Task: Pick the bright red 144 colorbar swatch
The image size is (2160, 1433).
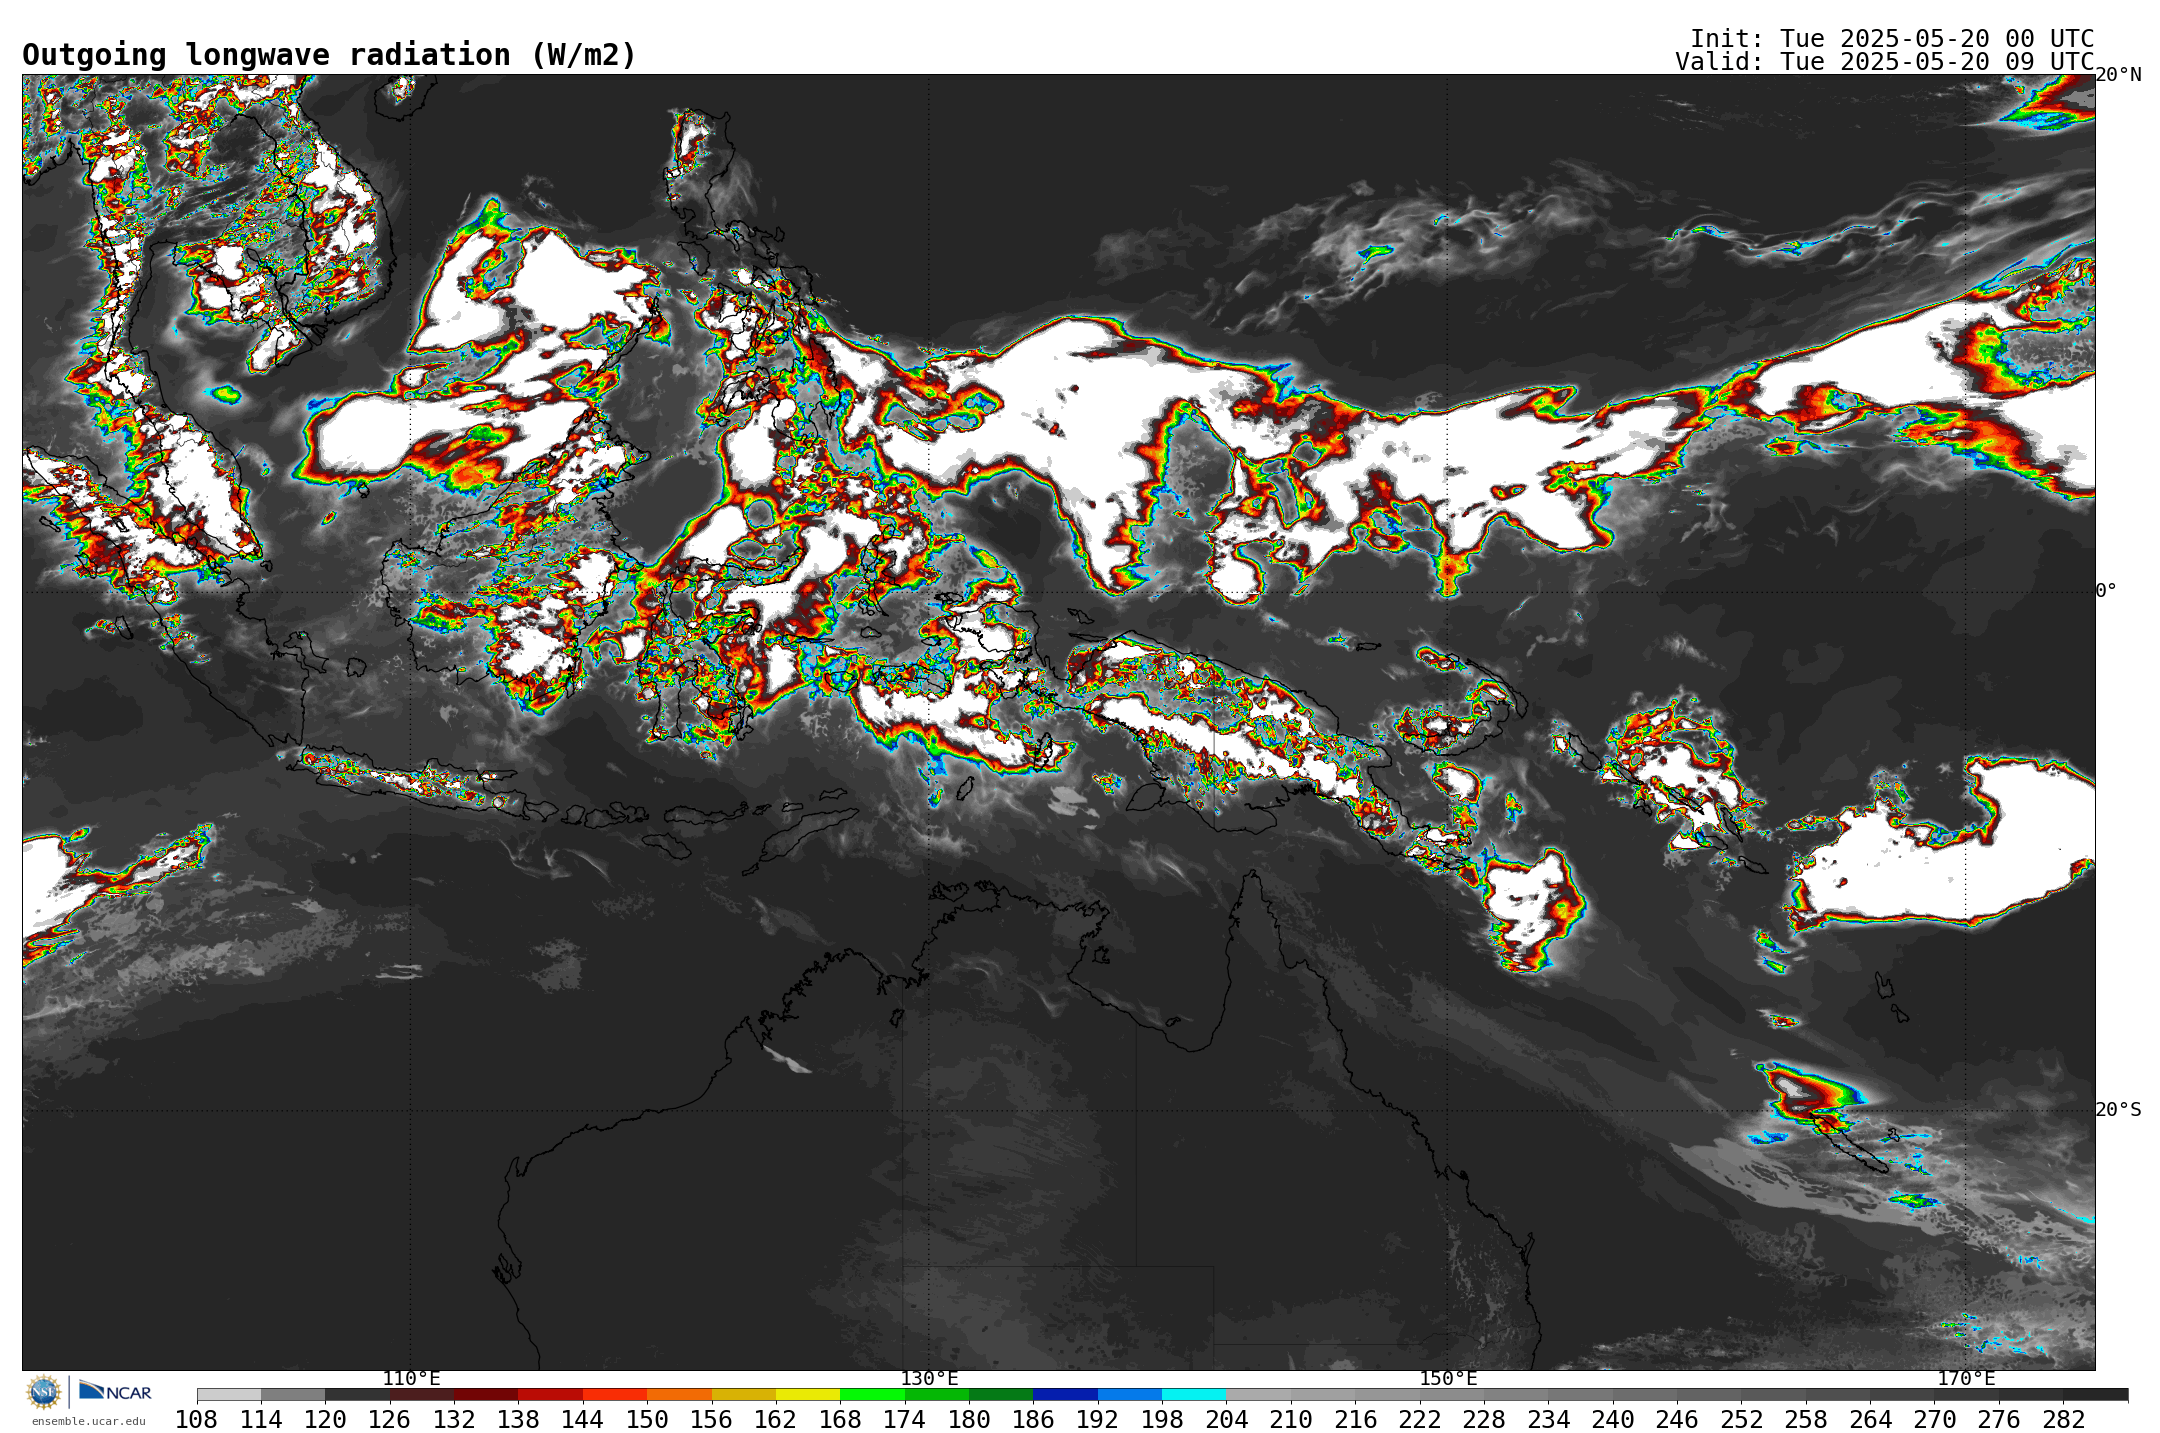Action: [x=614, y=1394]
